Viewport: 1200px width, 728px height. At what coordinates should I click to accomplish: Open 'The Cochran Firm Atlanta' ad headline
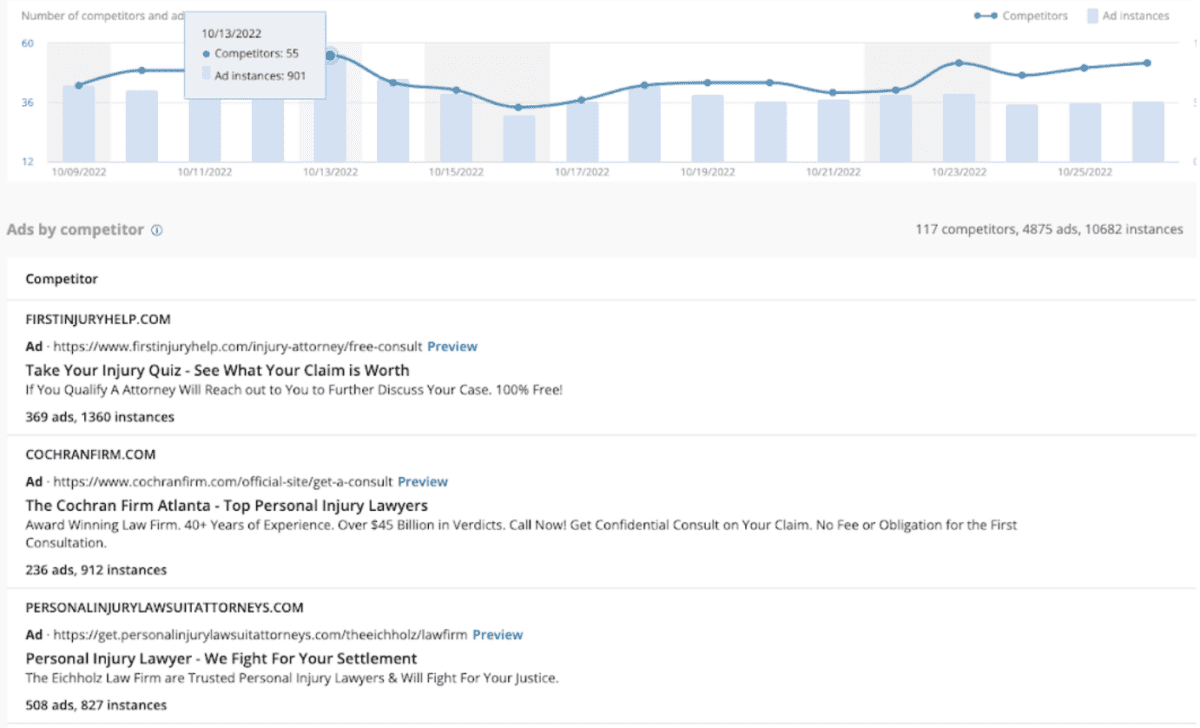point(226,505)
